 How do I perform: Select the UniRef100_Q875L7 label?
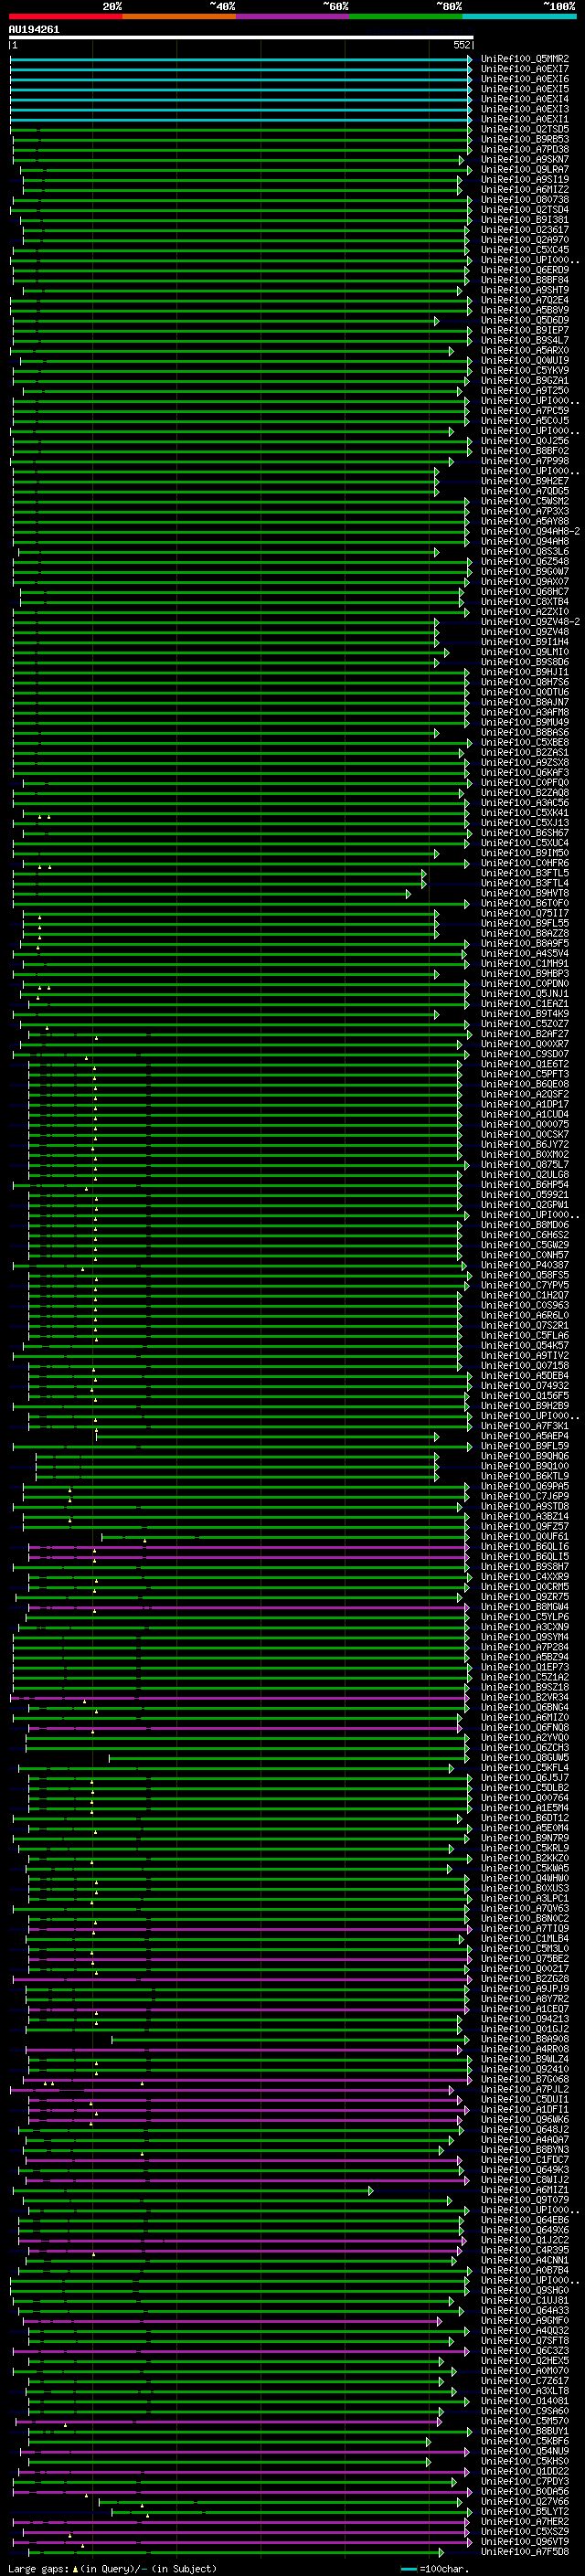[x=525, y=1165]
